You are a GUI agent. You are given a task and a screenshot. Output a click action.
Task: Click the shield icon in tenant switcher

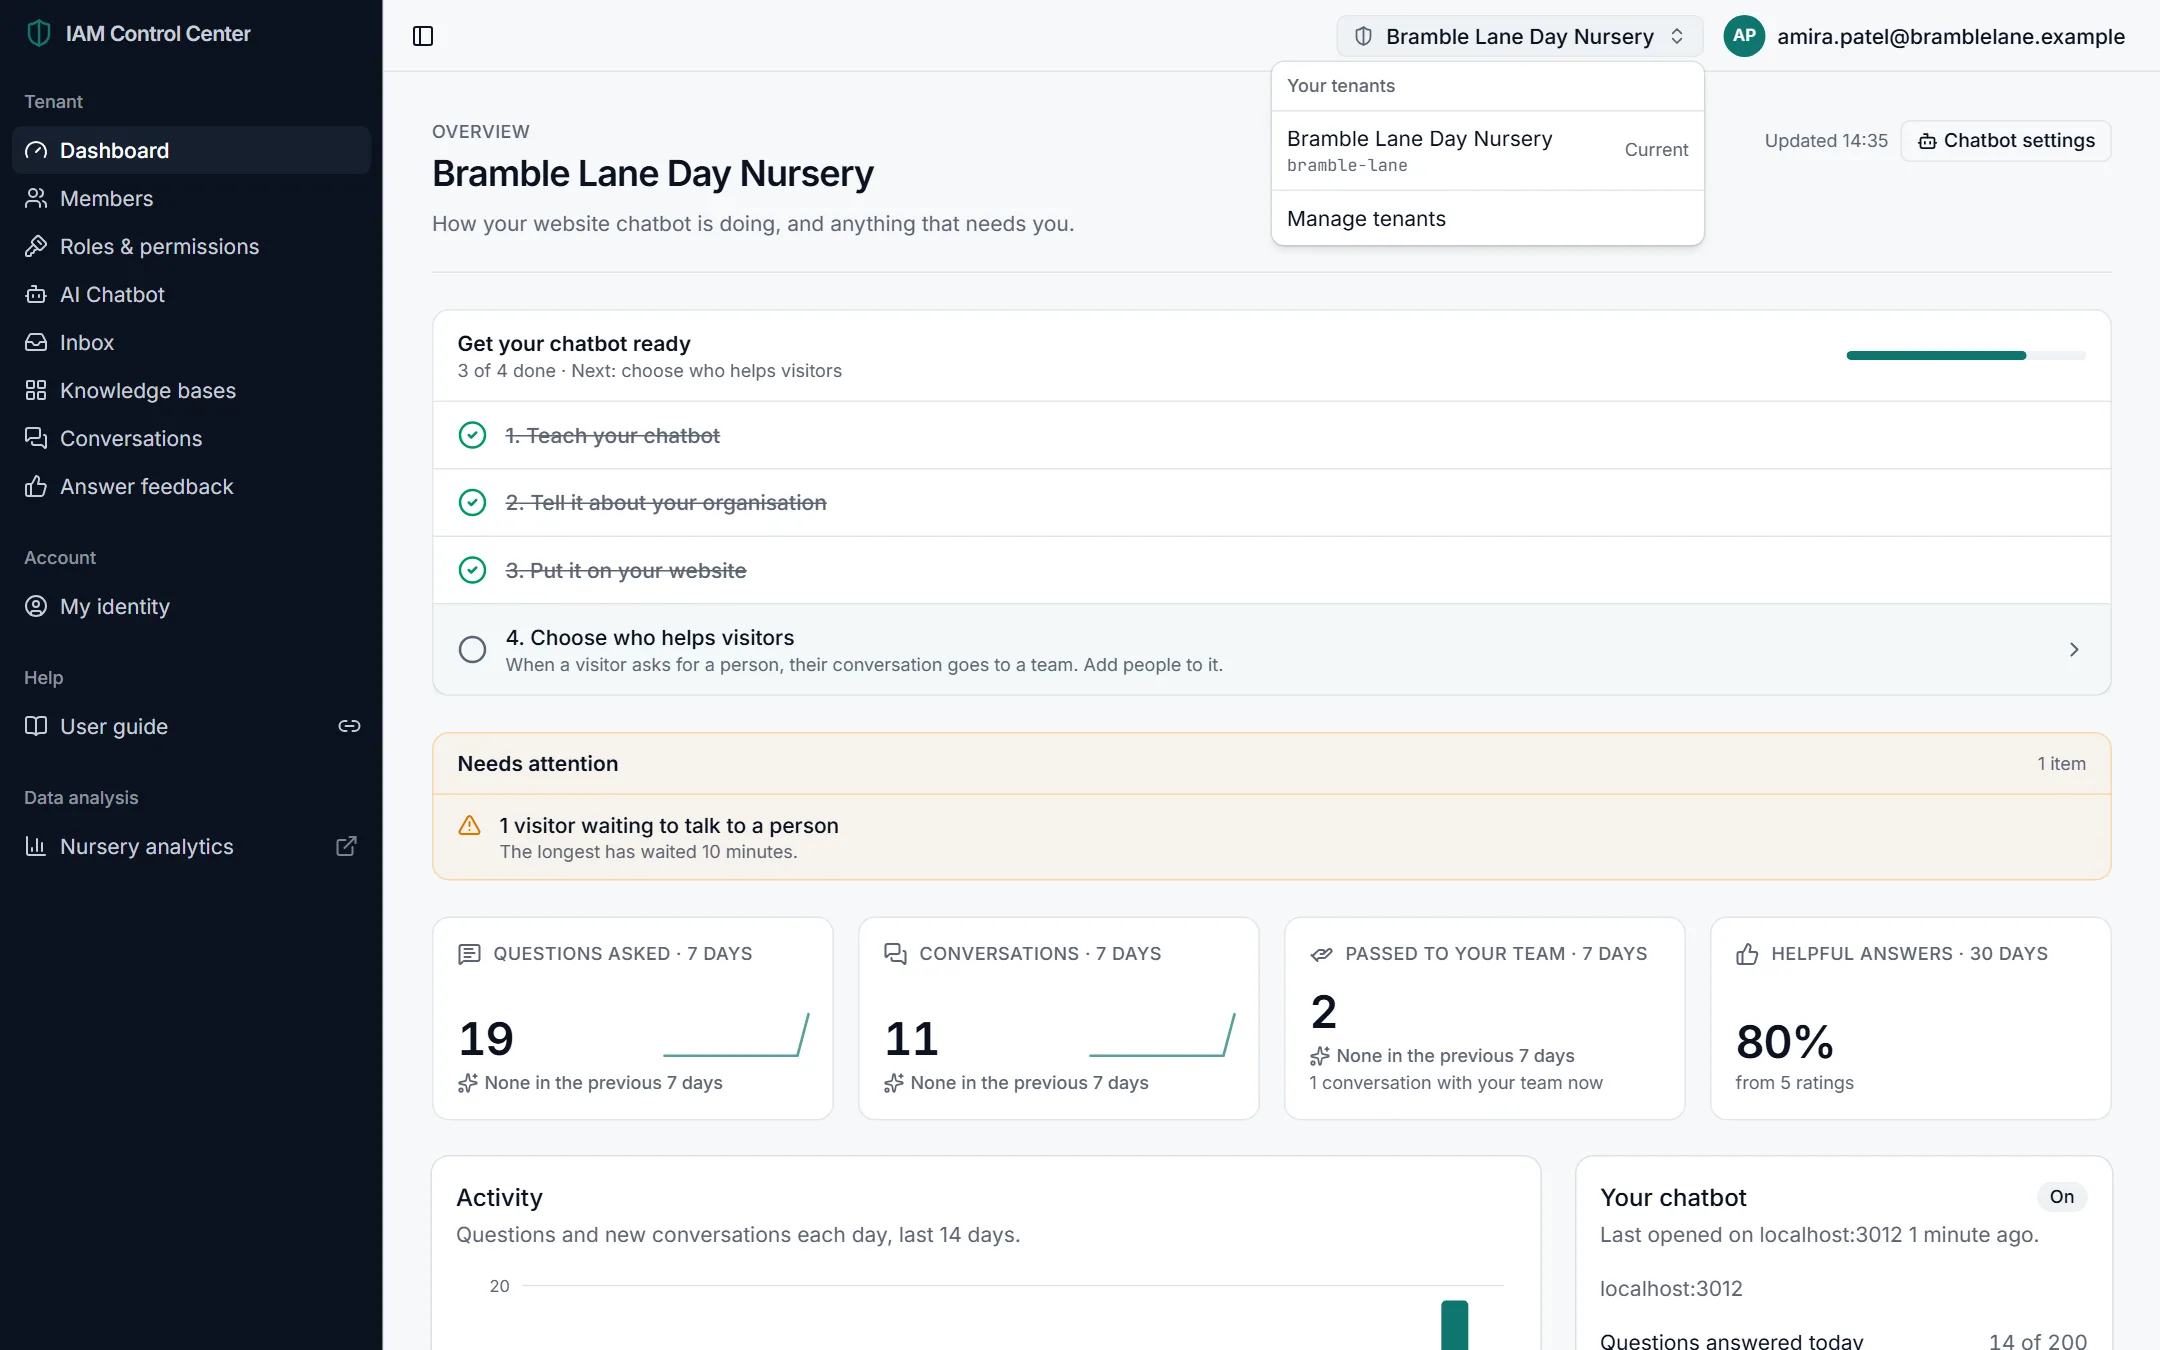1363,37
